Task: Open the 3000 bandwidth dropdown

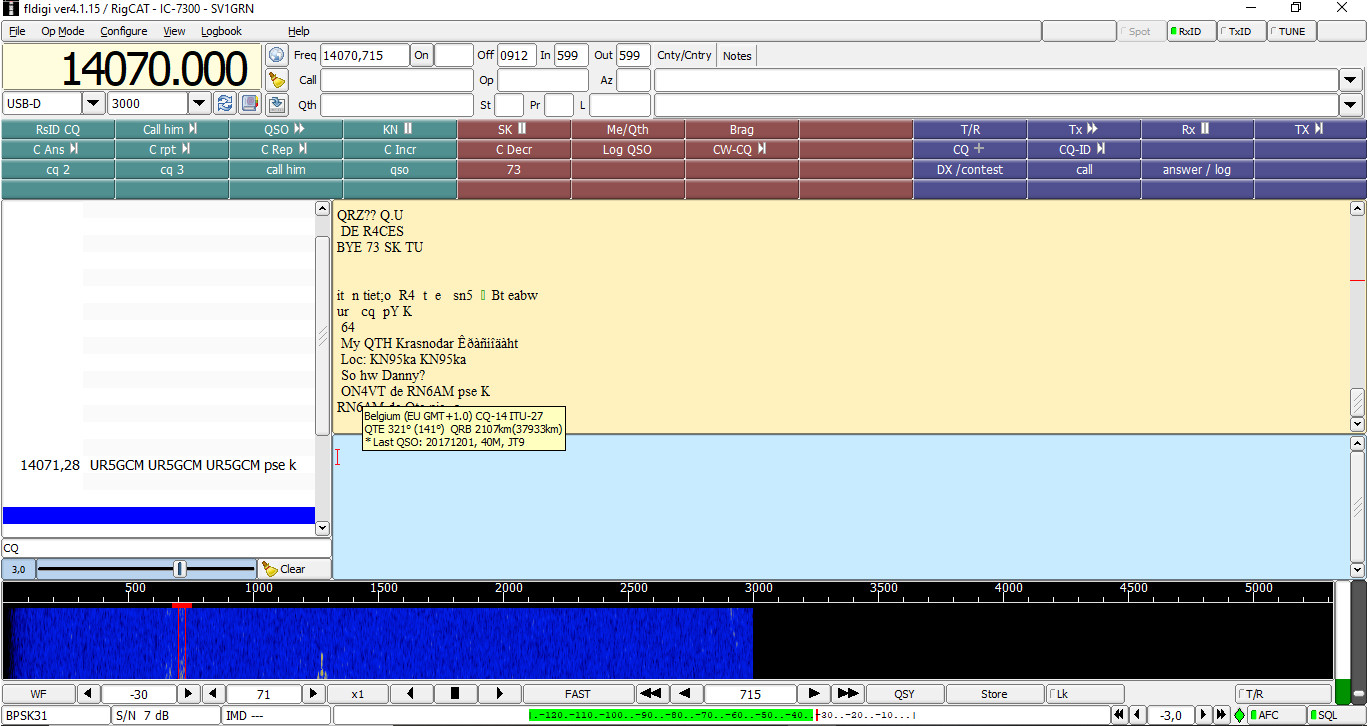Action: click(x=199, y=103)
